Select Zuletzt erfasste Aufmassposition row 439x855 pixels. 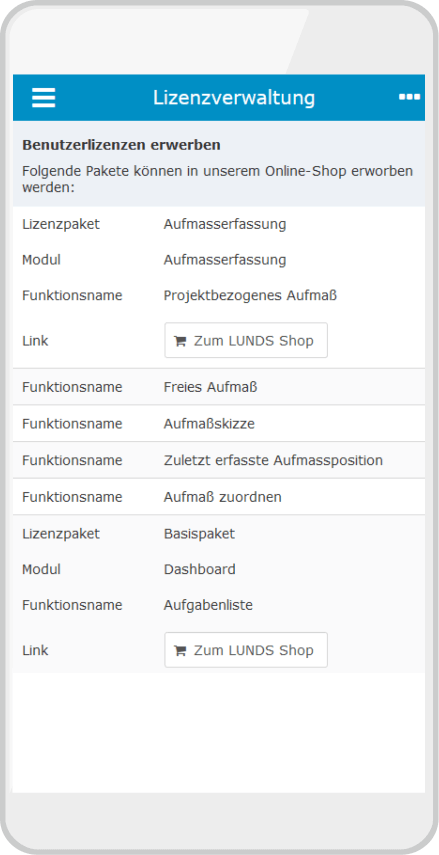[x=219, y=460]
